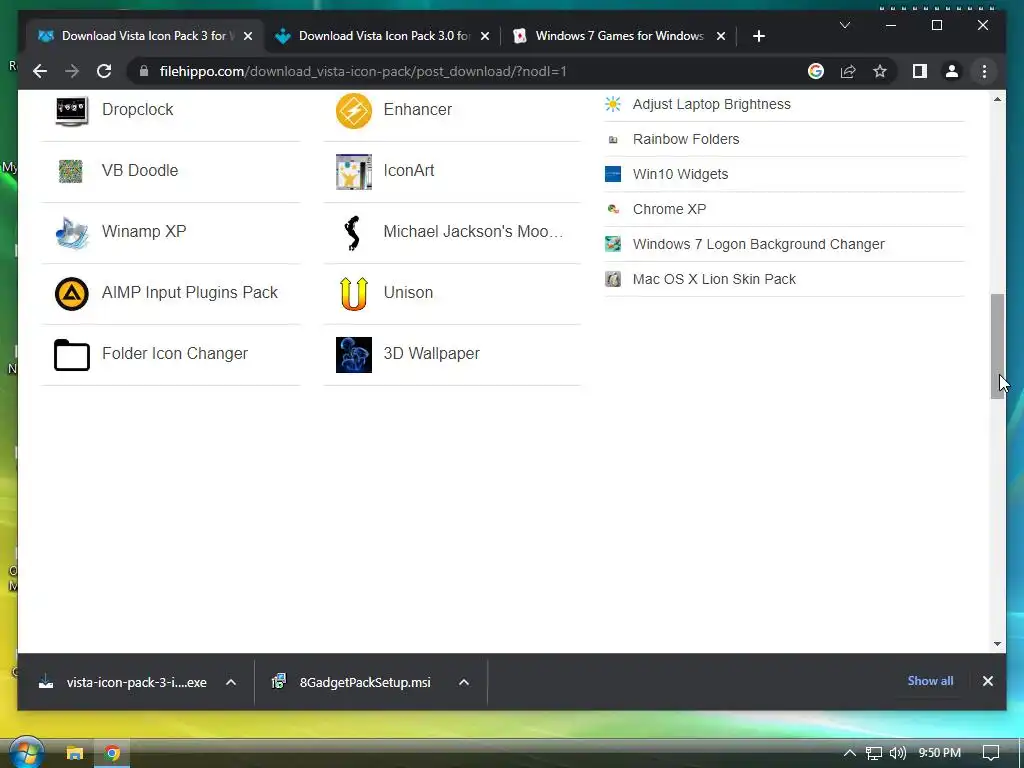Click the Win10 Widgets blue icon

tap(613, 174)
